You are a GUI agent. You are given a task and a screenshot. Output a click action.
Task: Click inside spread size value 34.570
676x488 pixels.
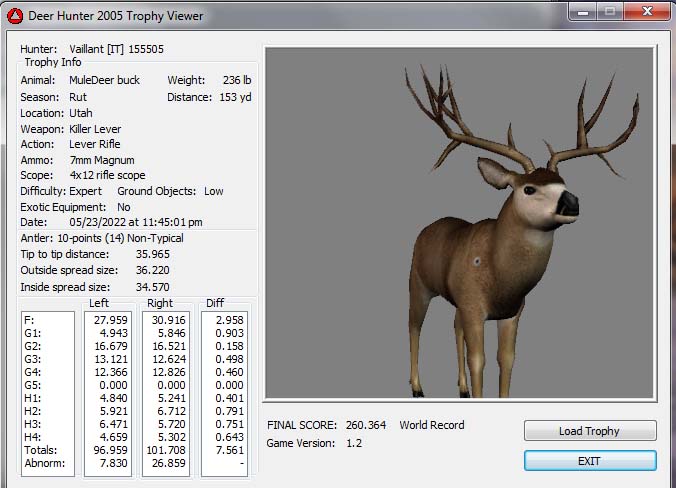[153, 287]
